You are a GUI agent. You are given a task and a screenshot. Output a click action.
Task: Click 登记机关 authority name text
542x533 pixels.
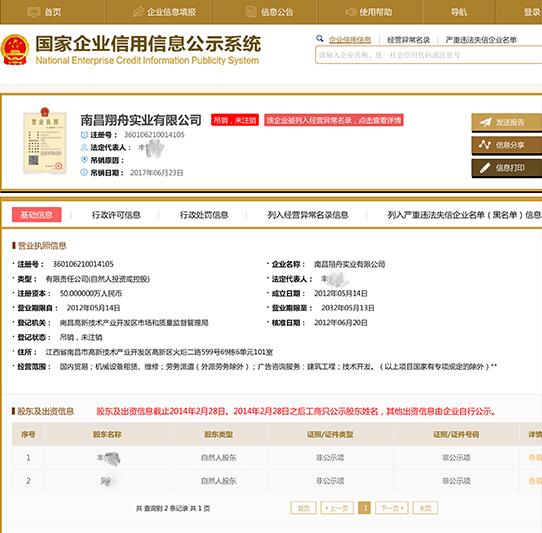(134, 323)
